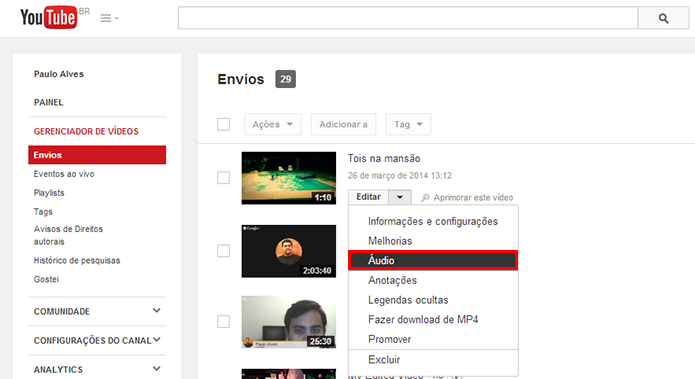Expand the COMUNIDADE section
Viewport: 695px width, 379px height.
[x=97, y=311]
